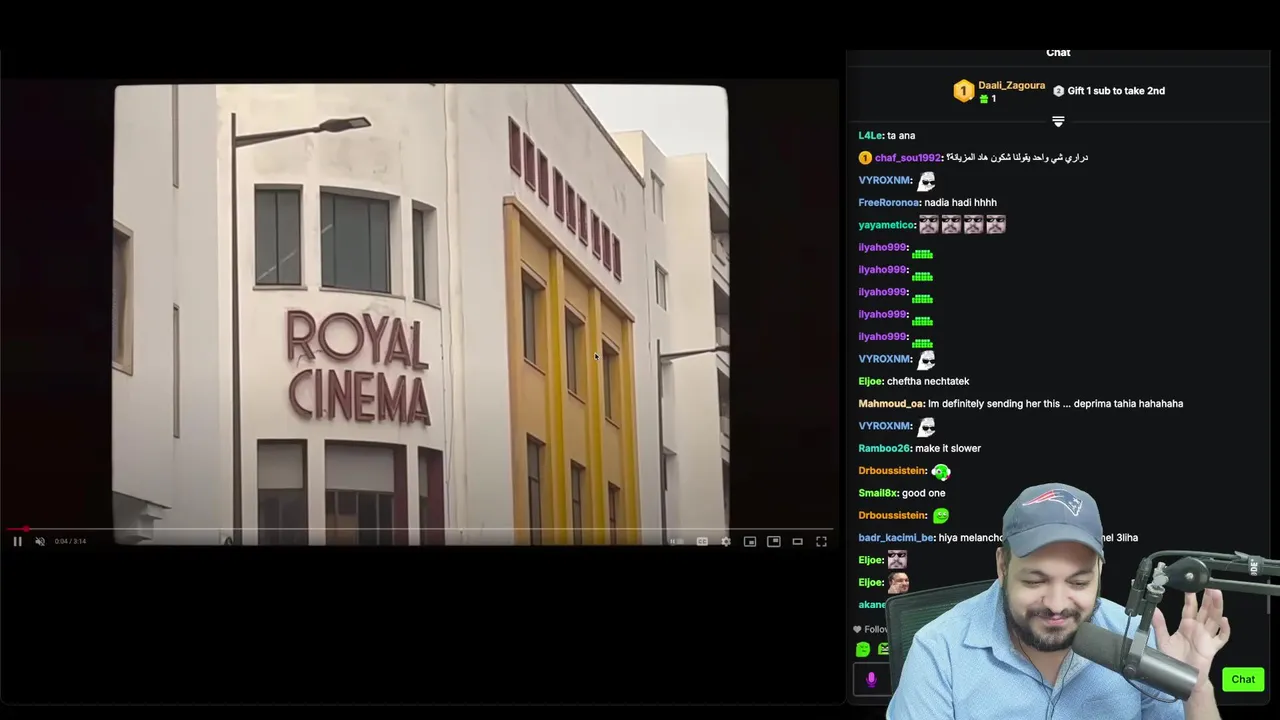Enable picture-in-picture on the video

773,541
